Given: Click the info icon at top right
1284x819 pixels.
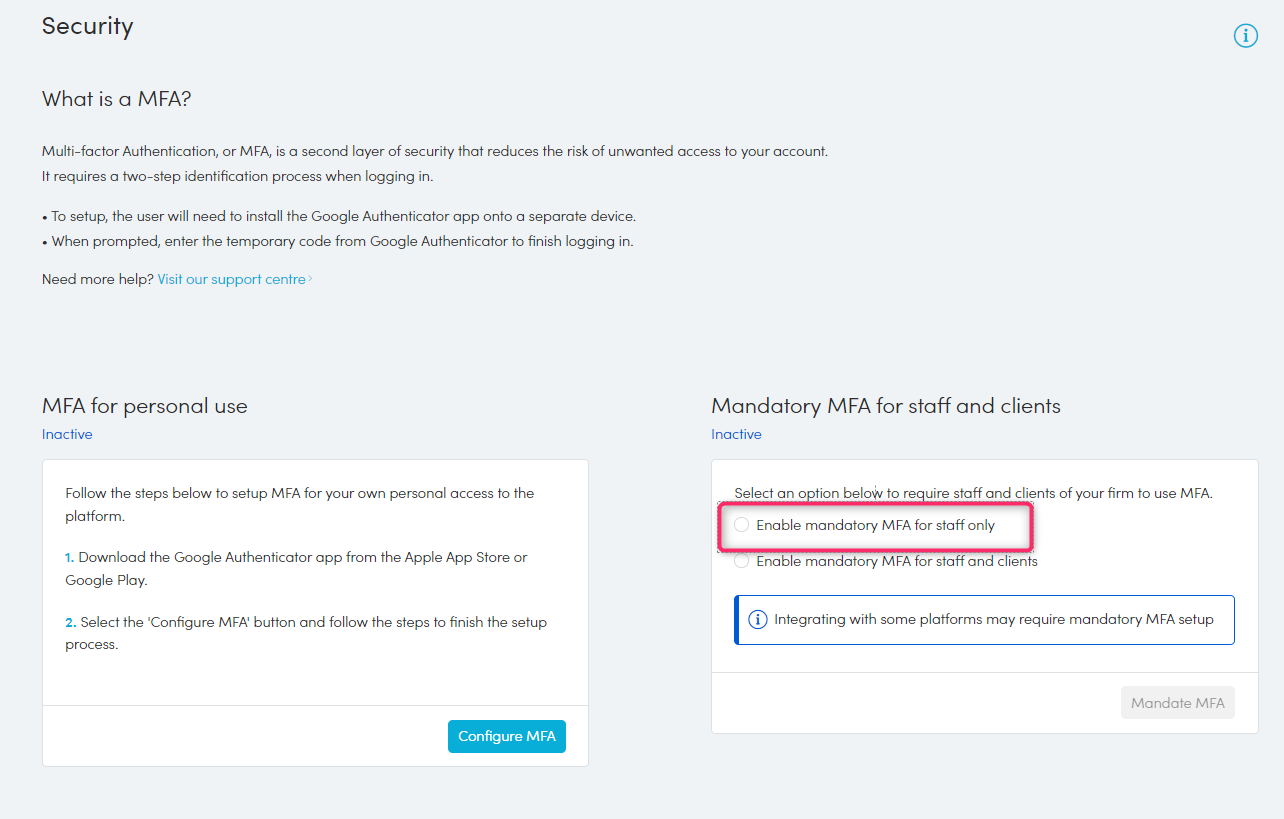Looking at the screenshot, I should 1245,36.
